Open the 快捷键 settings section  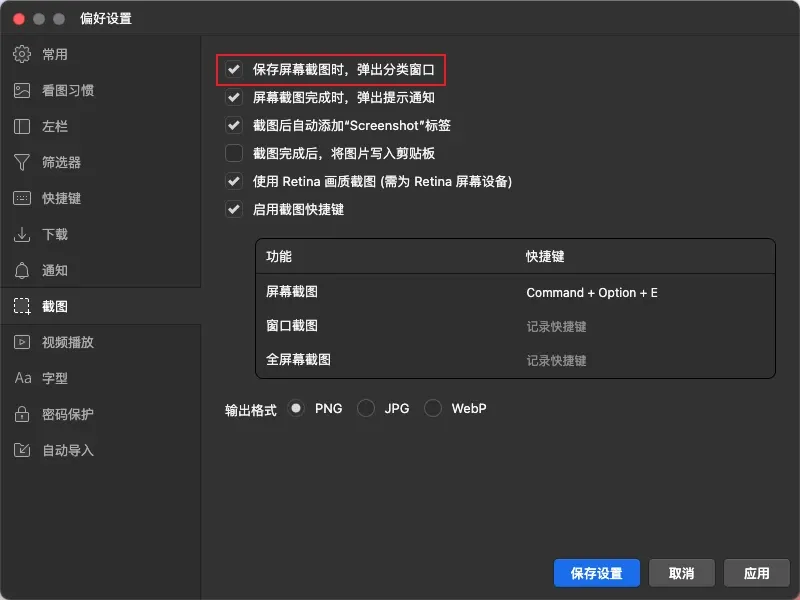tap(101, 198)
